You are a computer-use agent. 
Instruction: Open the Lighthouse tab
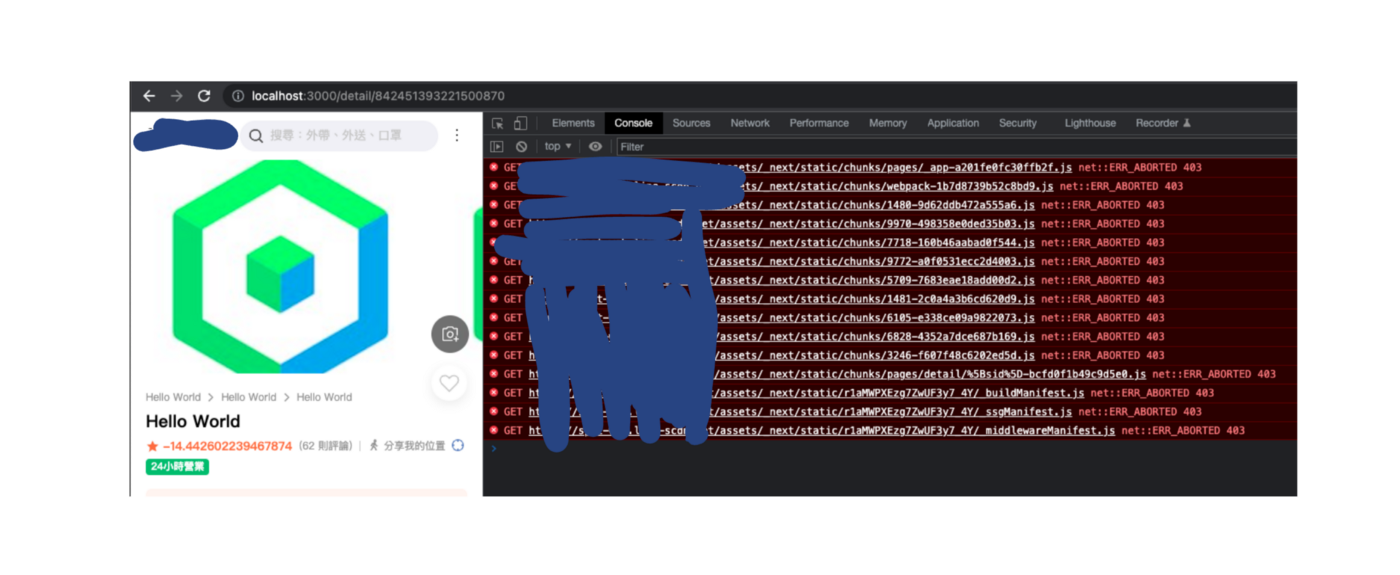(1090, 123)
